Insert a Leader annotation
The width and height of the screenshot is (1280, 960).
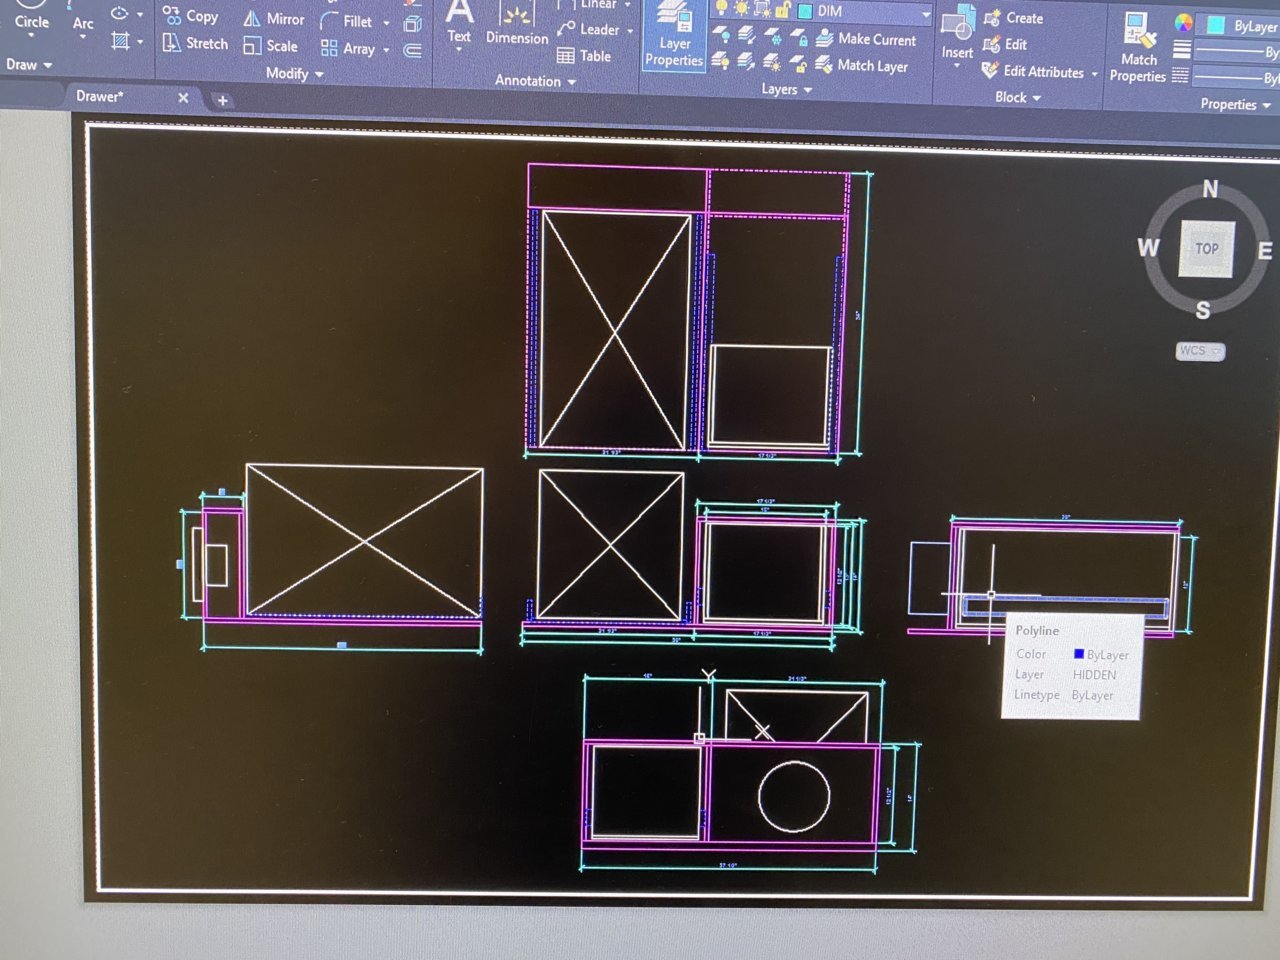(x=589, y=29)
